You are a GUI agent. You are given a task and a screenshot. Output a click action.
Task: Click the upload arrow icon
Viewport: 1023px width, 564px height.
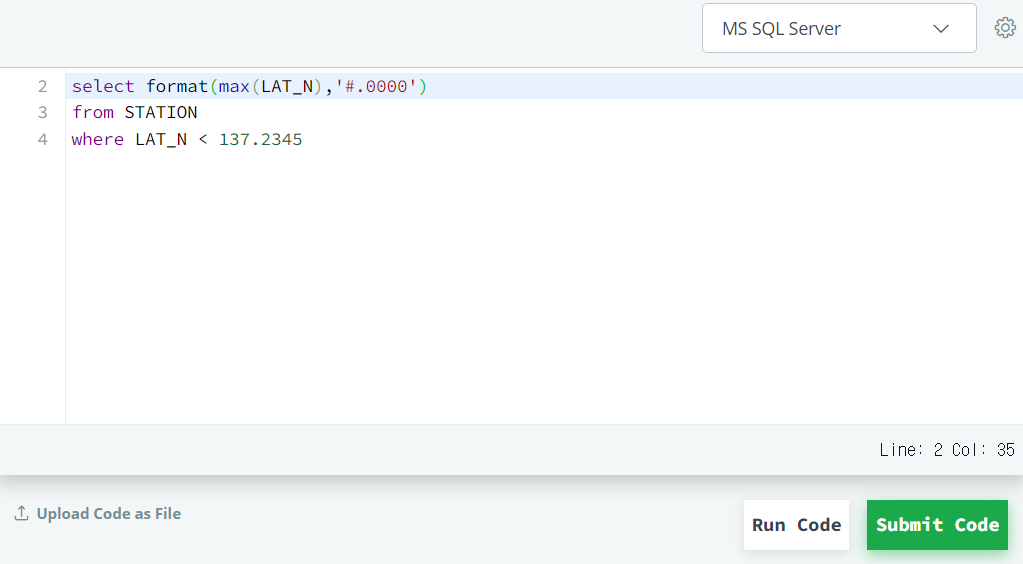22,513
